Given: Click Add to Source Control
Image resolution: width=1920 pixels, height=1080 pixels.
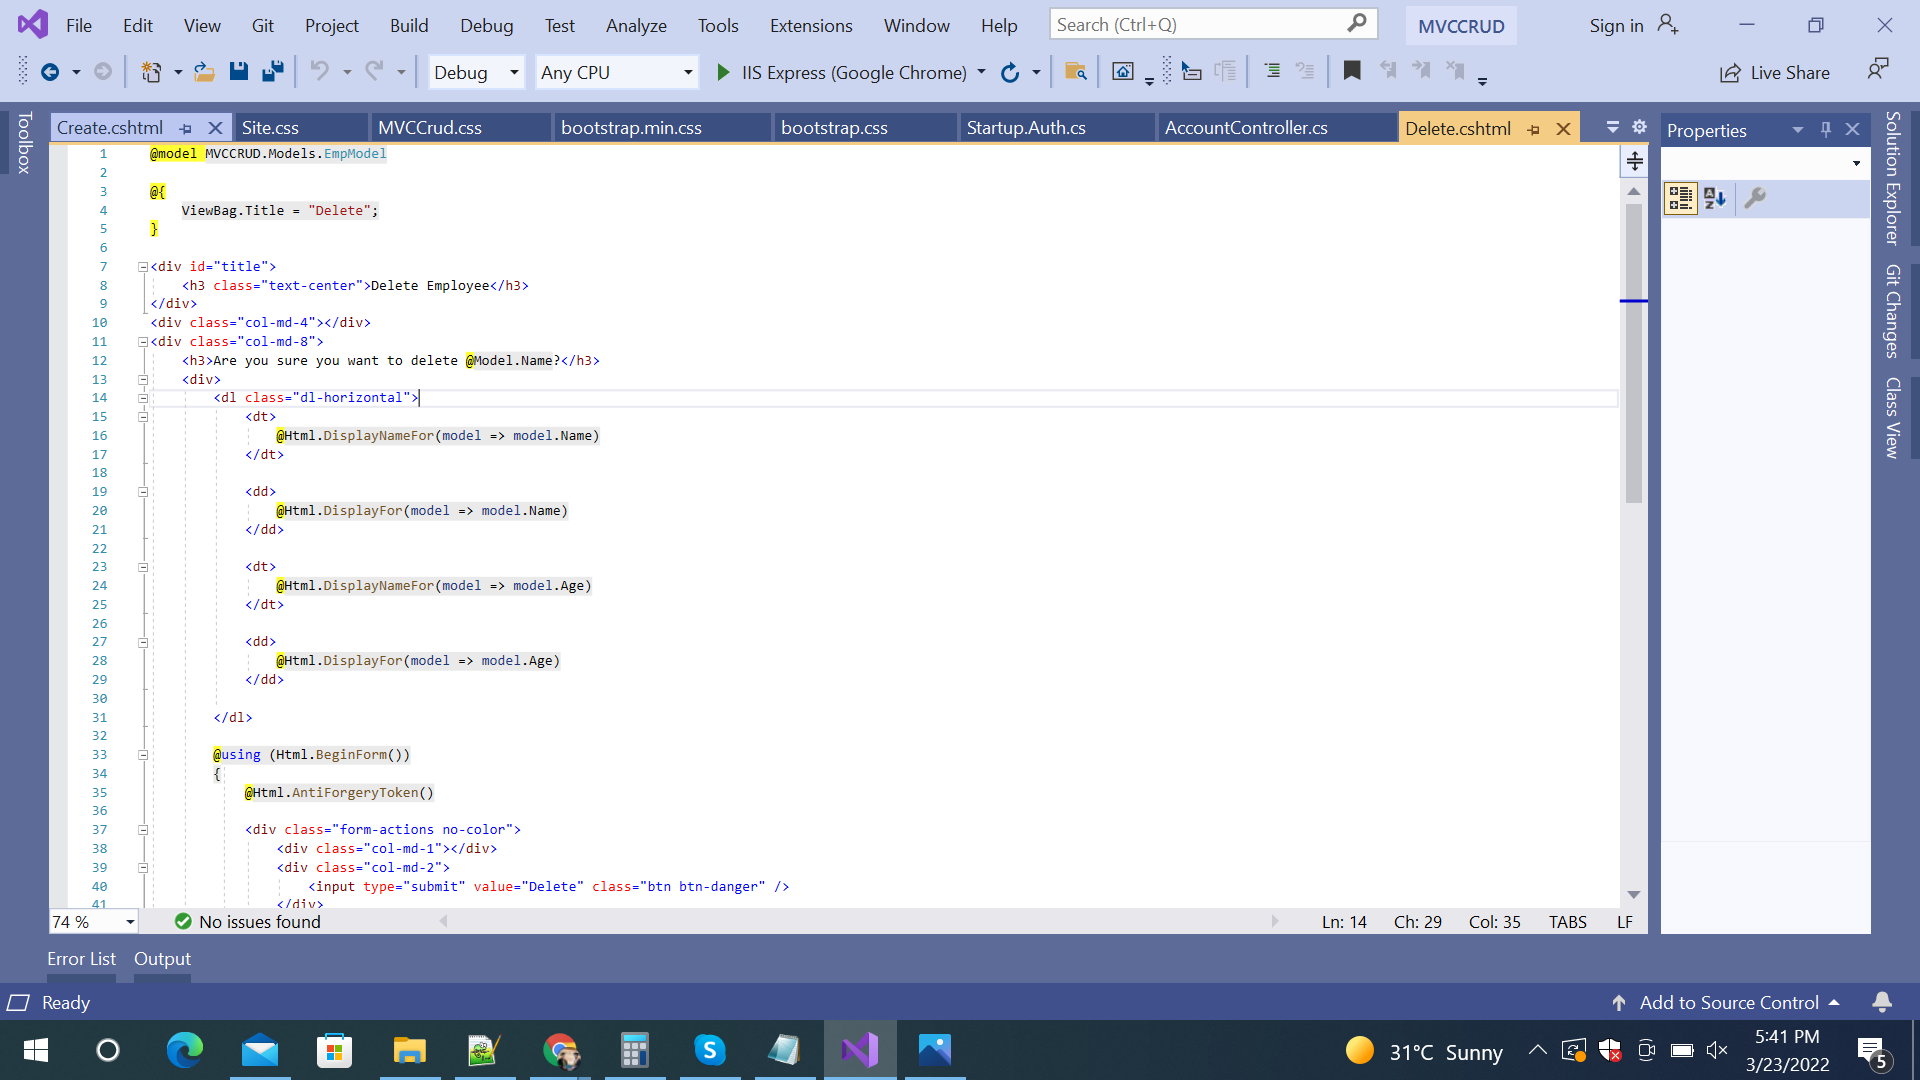Looking at the screenshot, I should [x=1728, y=1002].
